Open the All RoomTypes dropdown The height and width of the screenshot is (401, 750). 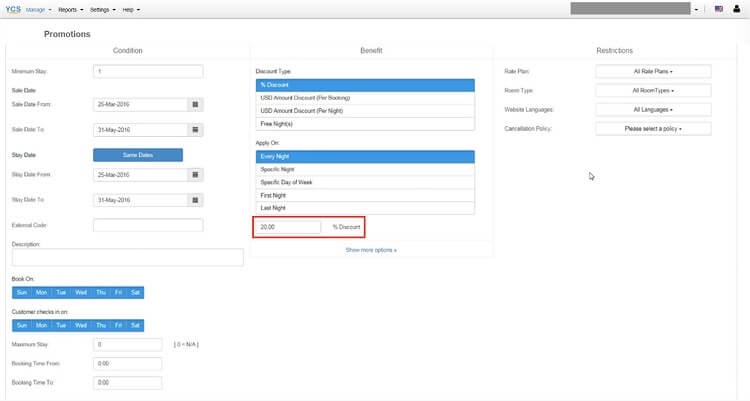pos(653,90)
